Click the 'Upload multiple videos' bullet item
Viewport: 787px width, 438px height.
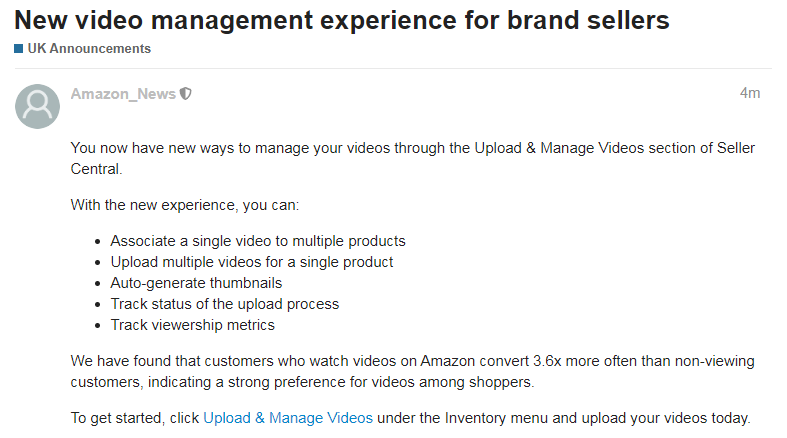coord(252,262)
